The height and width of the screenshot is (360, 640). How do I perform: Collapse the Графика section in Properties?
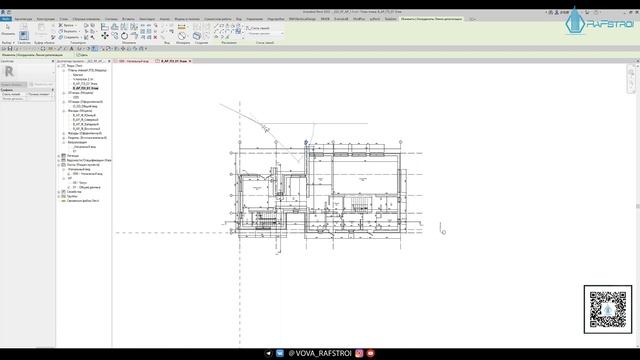[x=52, y=90]
